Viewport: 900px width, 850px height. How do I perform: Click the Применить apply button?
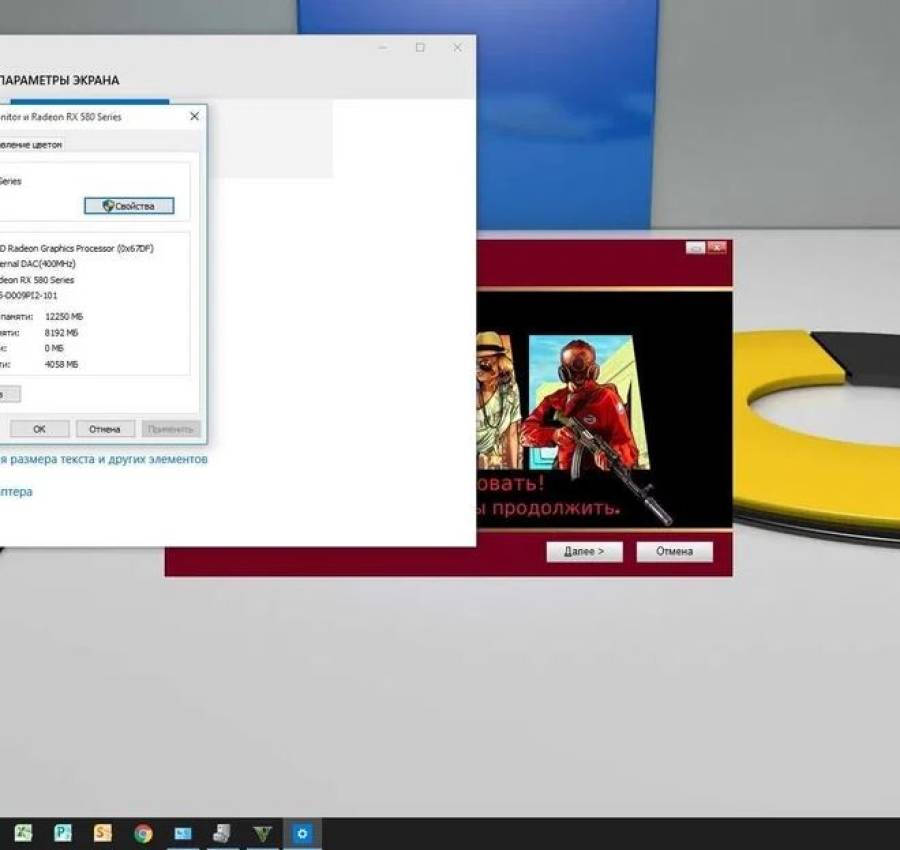click(x=171, y=429)
